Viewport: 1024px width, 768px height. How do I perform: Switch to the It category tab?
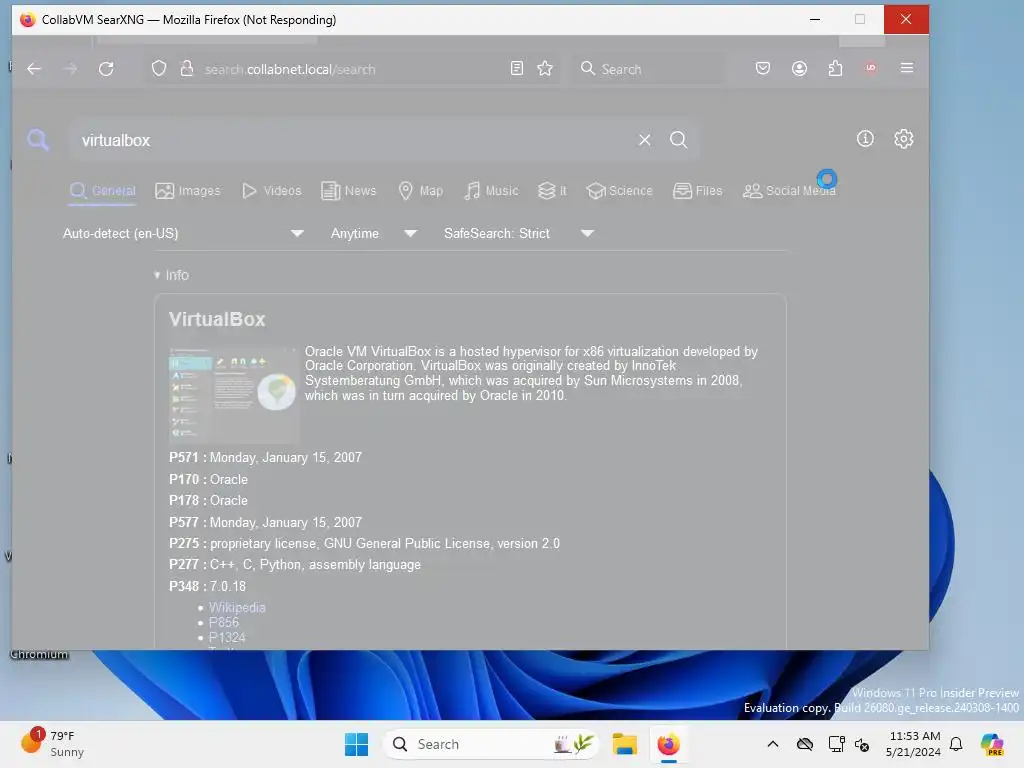pos(552,191)
